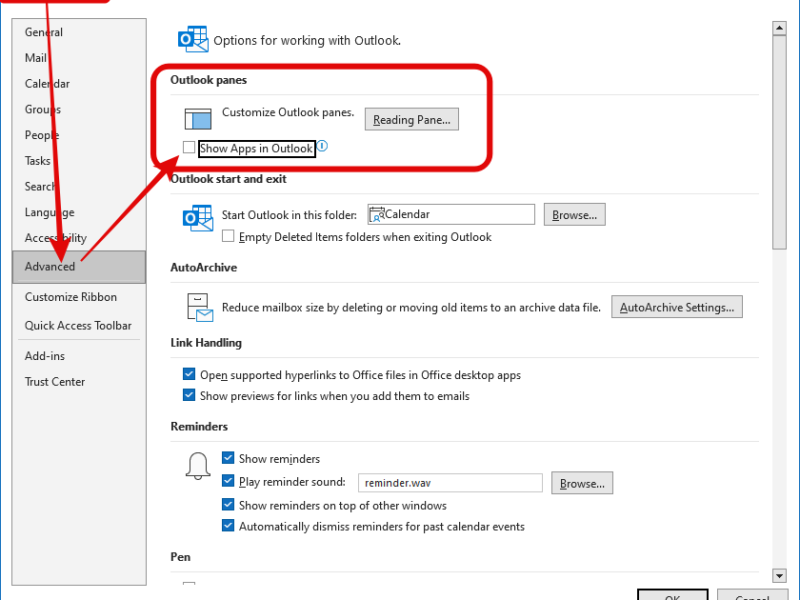Toggle the Play reminder sound checkbox
Screen dimensions: 800x600
pos(228,481)
